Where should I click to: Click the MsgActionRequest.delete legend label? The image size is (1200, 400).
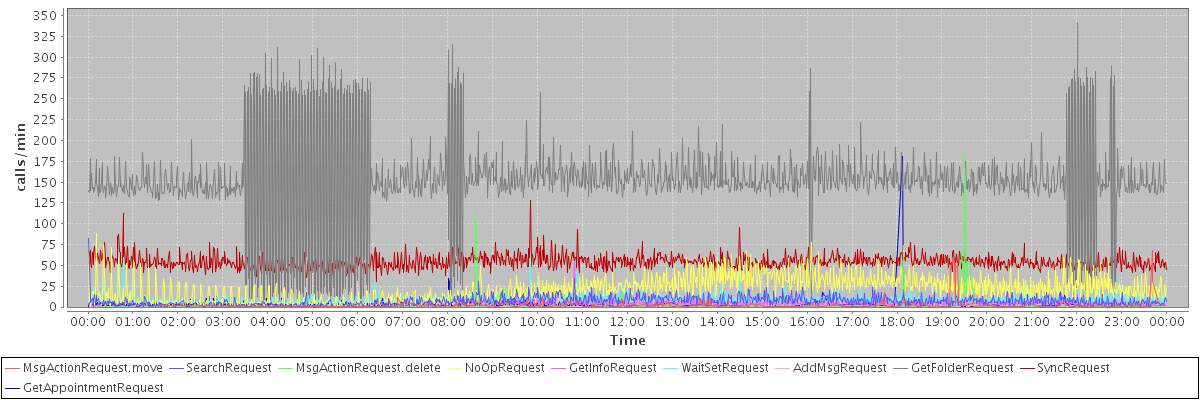click(368, 368)
